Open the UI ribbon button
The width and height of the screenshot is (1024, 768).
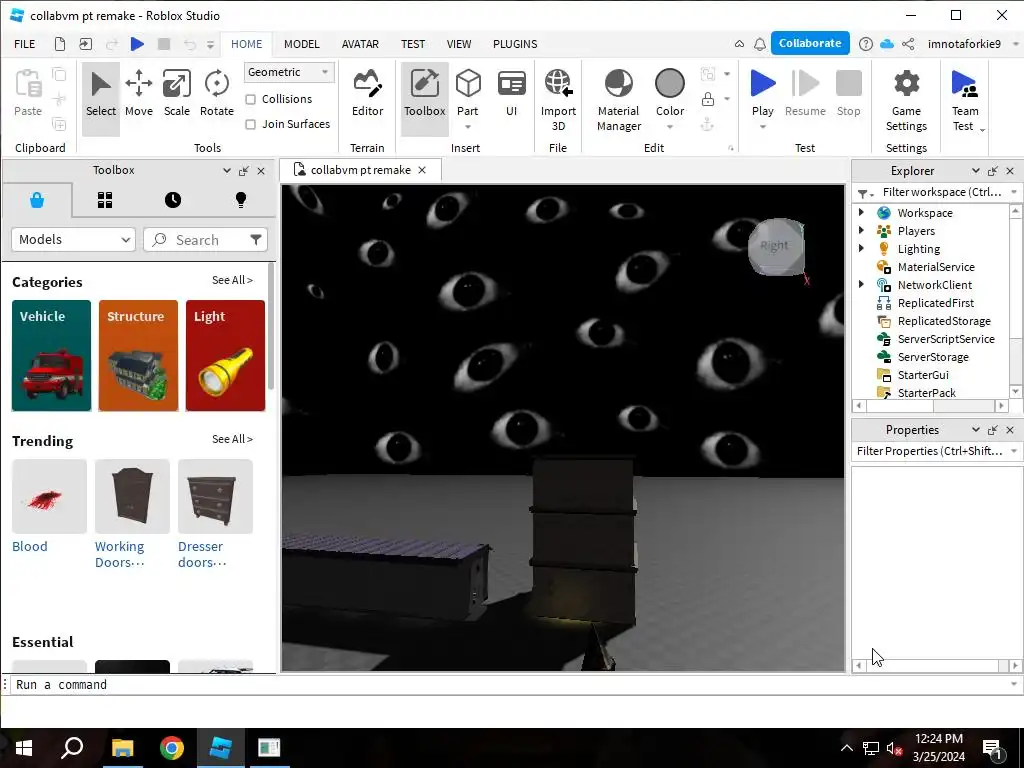click(511, 93)
